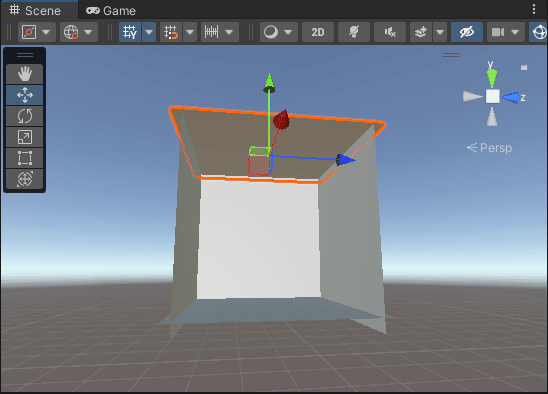Toggle scene audio mute
This screenshot has width=548, height=394.
(390, 32)
